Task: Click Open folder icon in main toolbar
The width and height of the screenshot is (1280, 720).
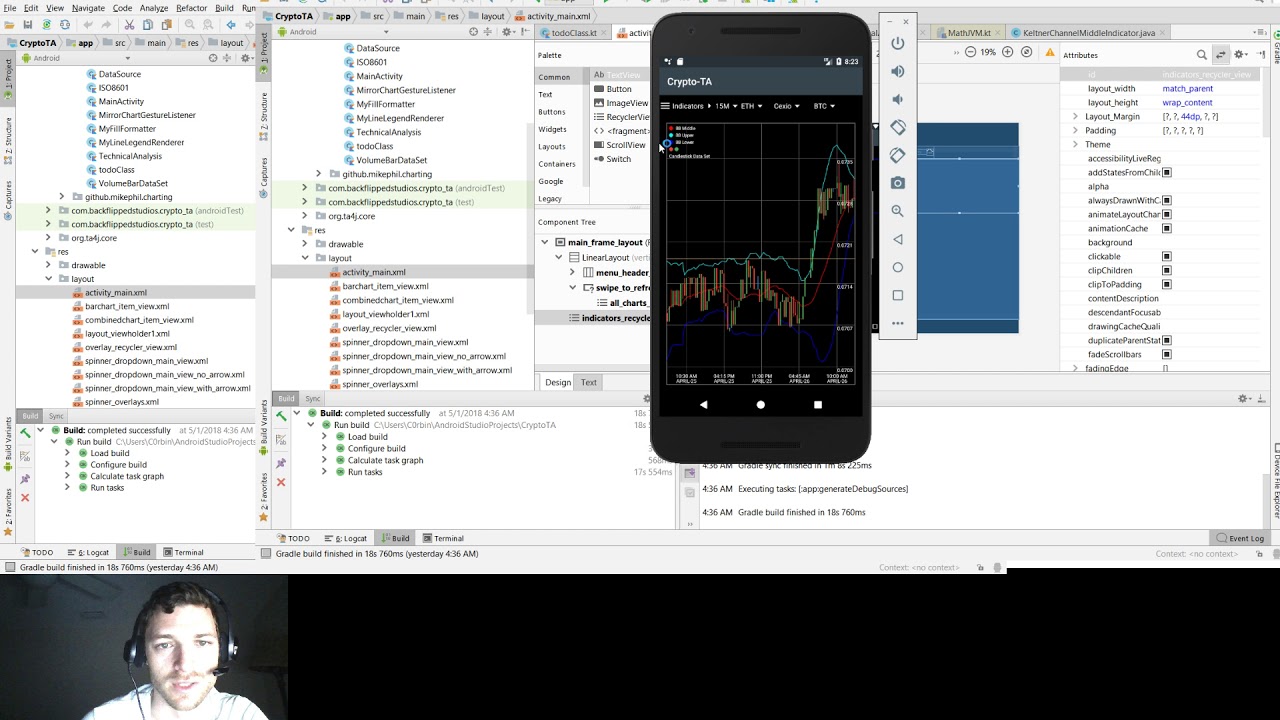Action: 10,24
